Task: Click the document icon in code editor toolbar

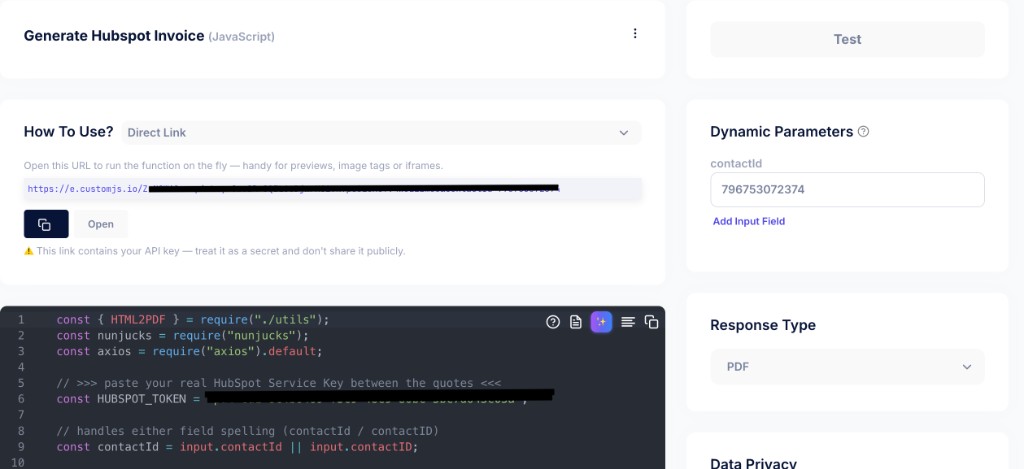Action: pyautogui.click(x=576, y=321)
